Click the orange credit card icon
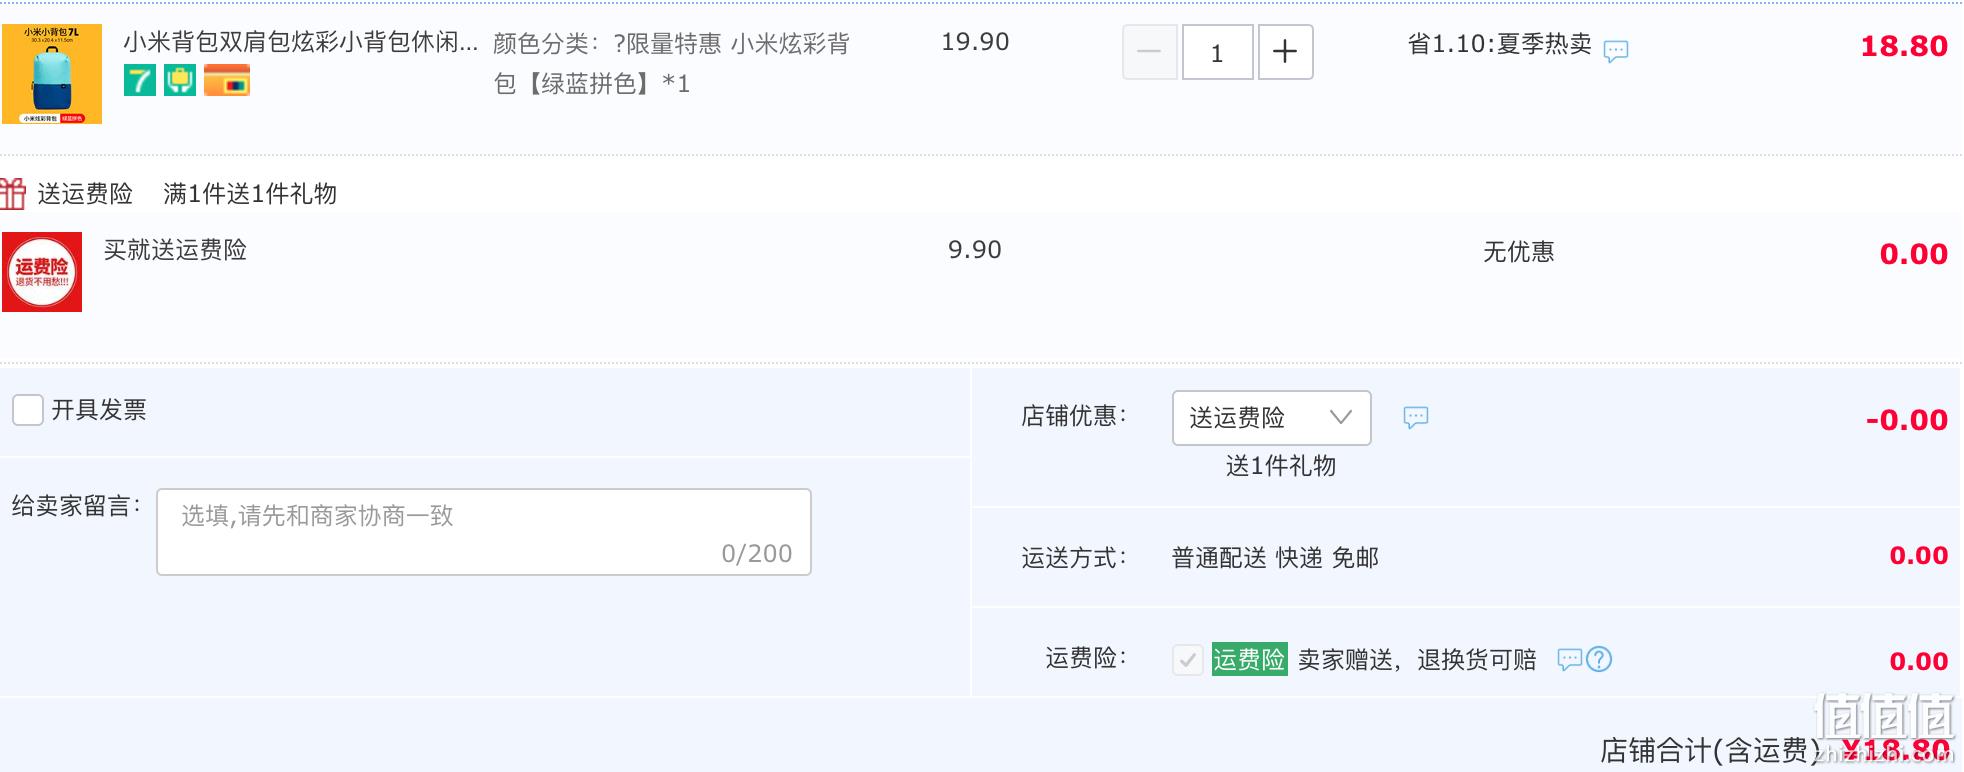 click(x=227, y=80)
